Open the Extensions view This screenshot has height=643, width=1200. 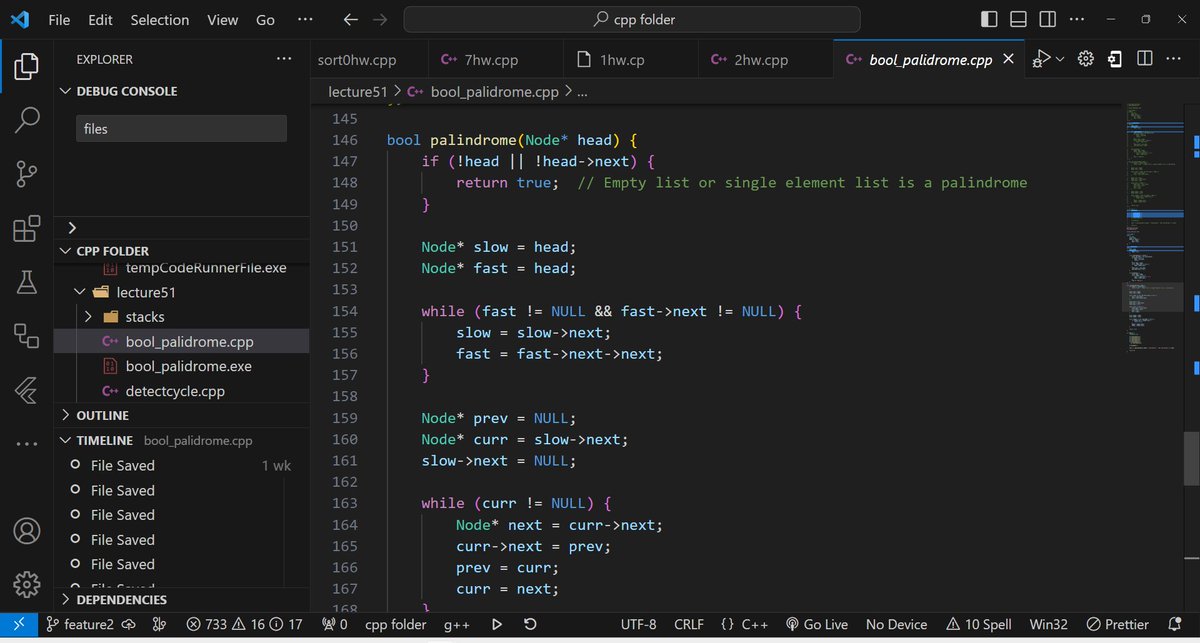point(27,228)
